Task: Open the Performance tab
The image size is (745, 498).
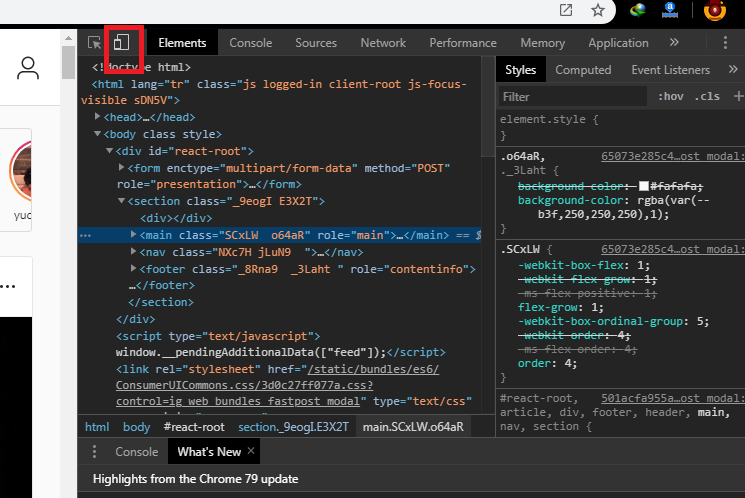Action: coord(463,43)
